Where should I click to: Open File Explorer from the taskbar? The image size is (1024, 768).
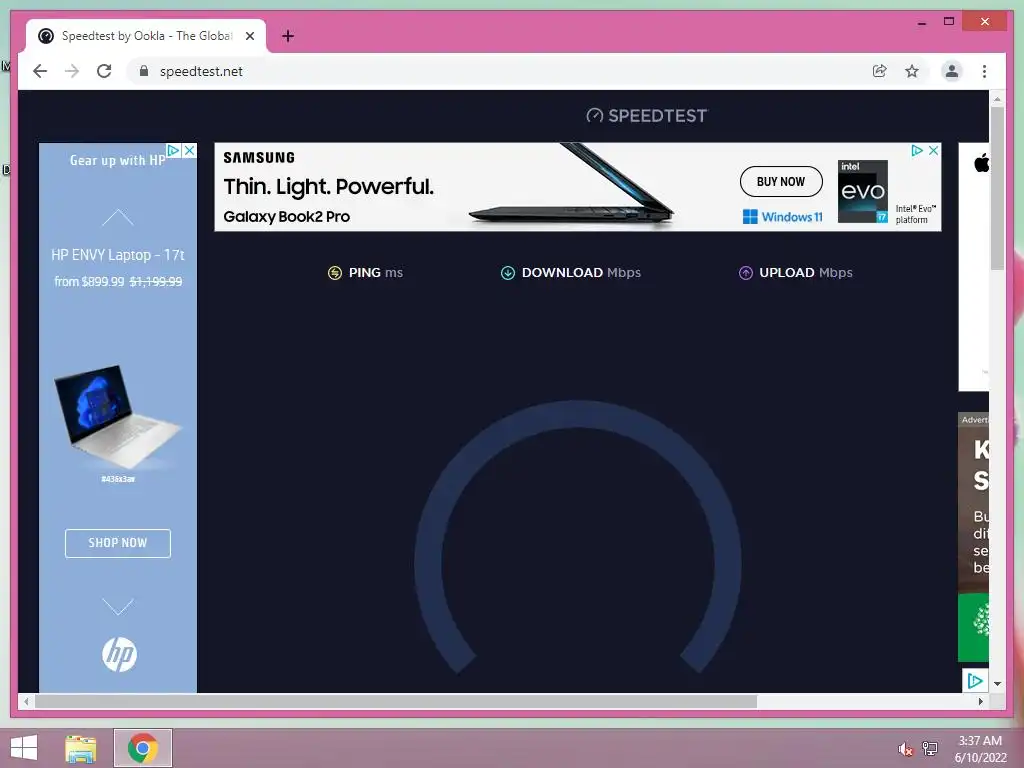(81, 748)
